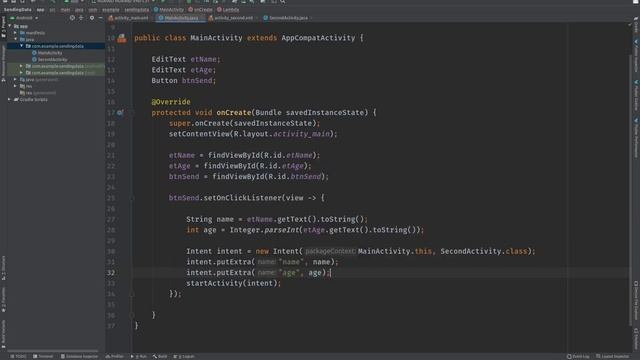The image size is (640, 360).
Task: Switch to activity_second.xml tab
Action: [231, 18]
